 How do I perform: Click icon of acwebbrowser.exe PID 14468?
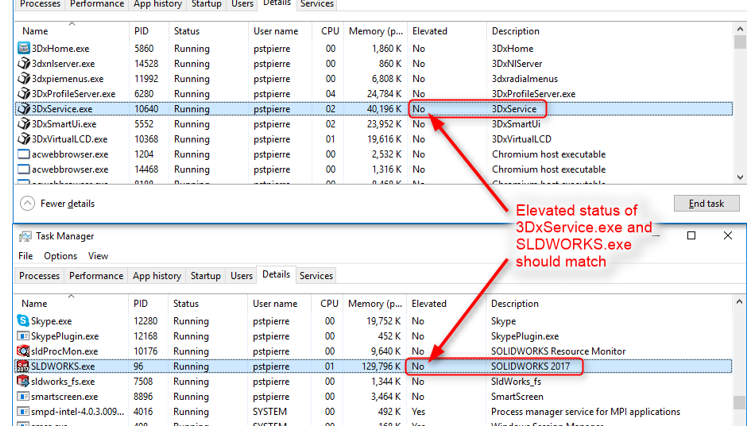23,169
